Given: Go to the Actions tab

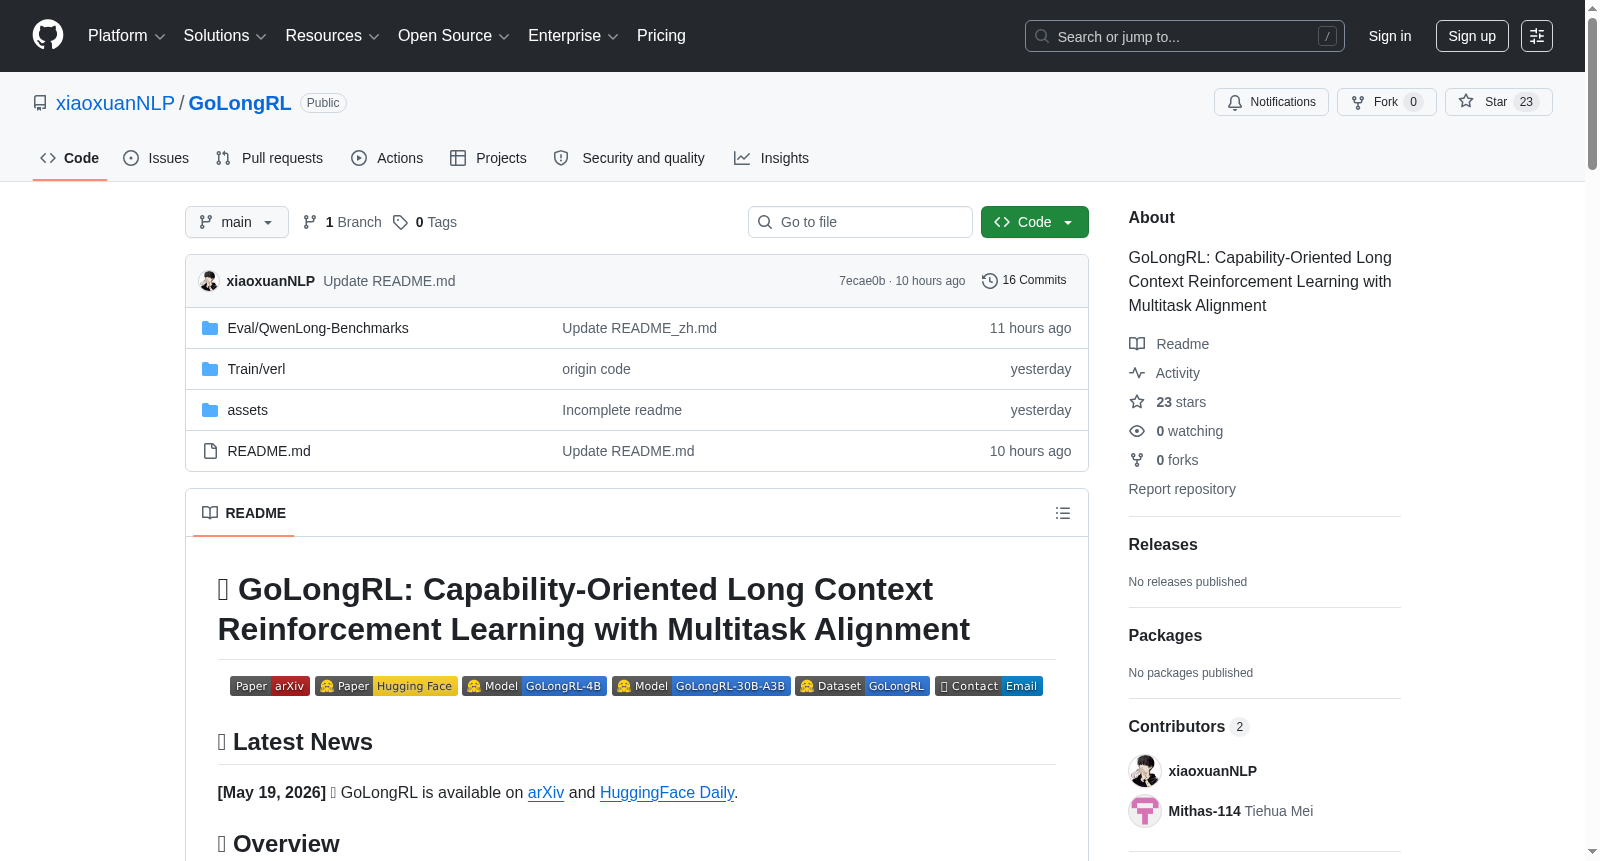Looking at the screenshot, I should (387, 158).
